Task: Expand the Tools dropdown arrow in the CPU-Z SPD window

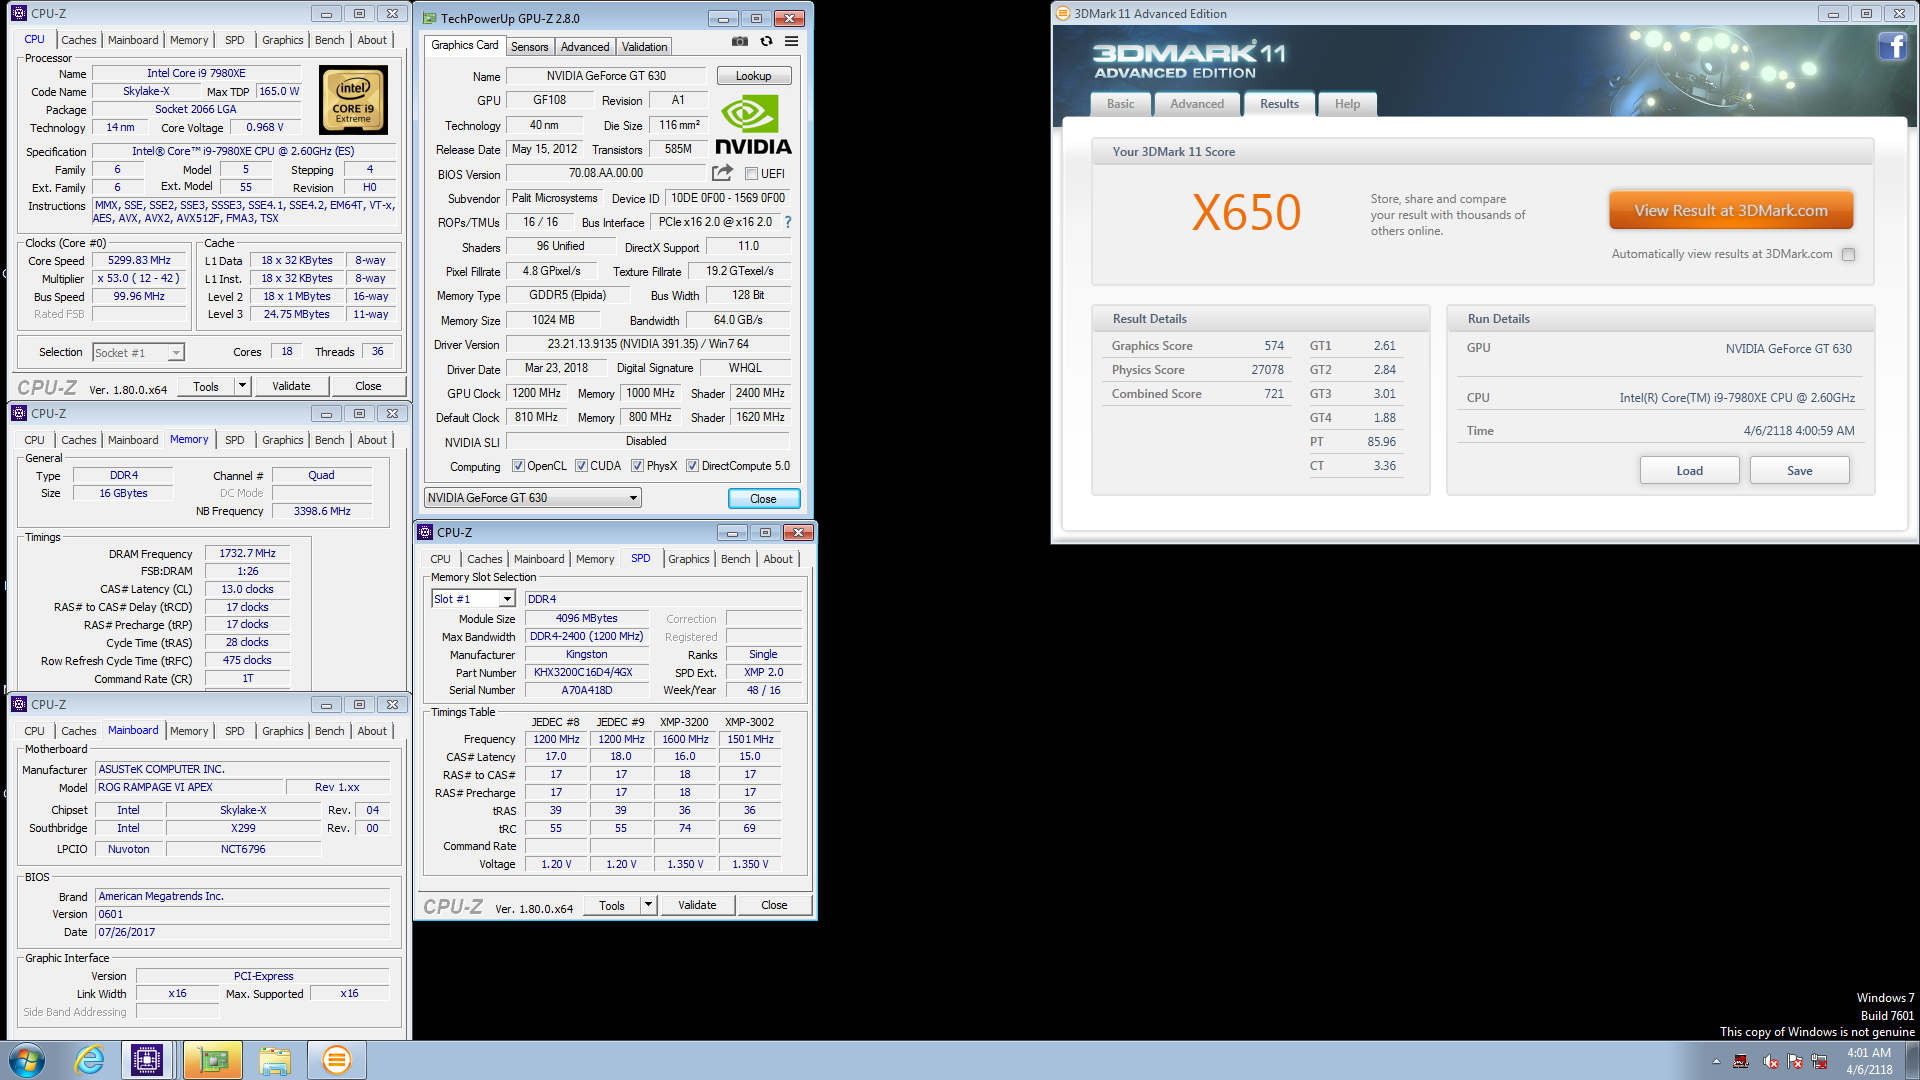Action: click(x=648, y=905)
